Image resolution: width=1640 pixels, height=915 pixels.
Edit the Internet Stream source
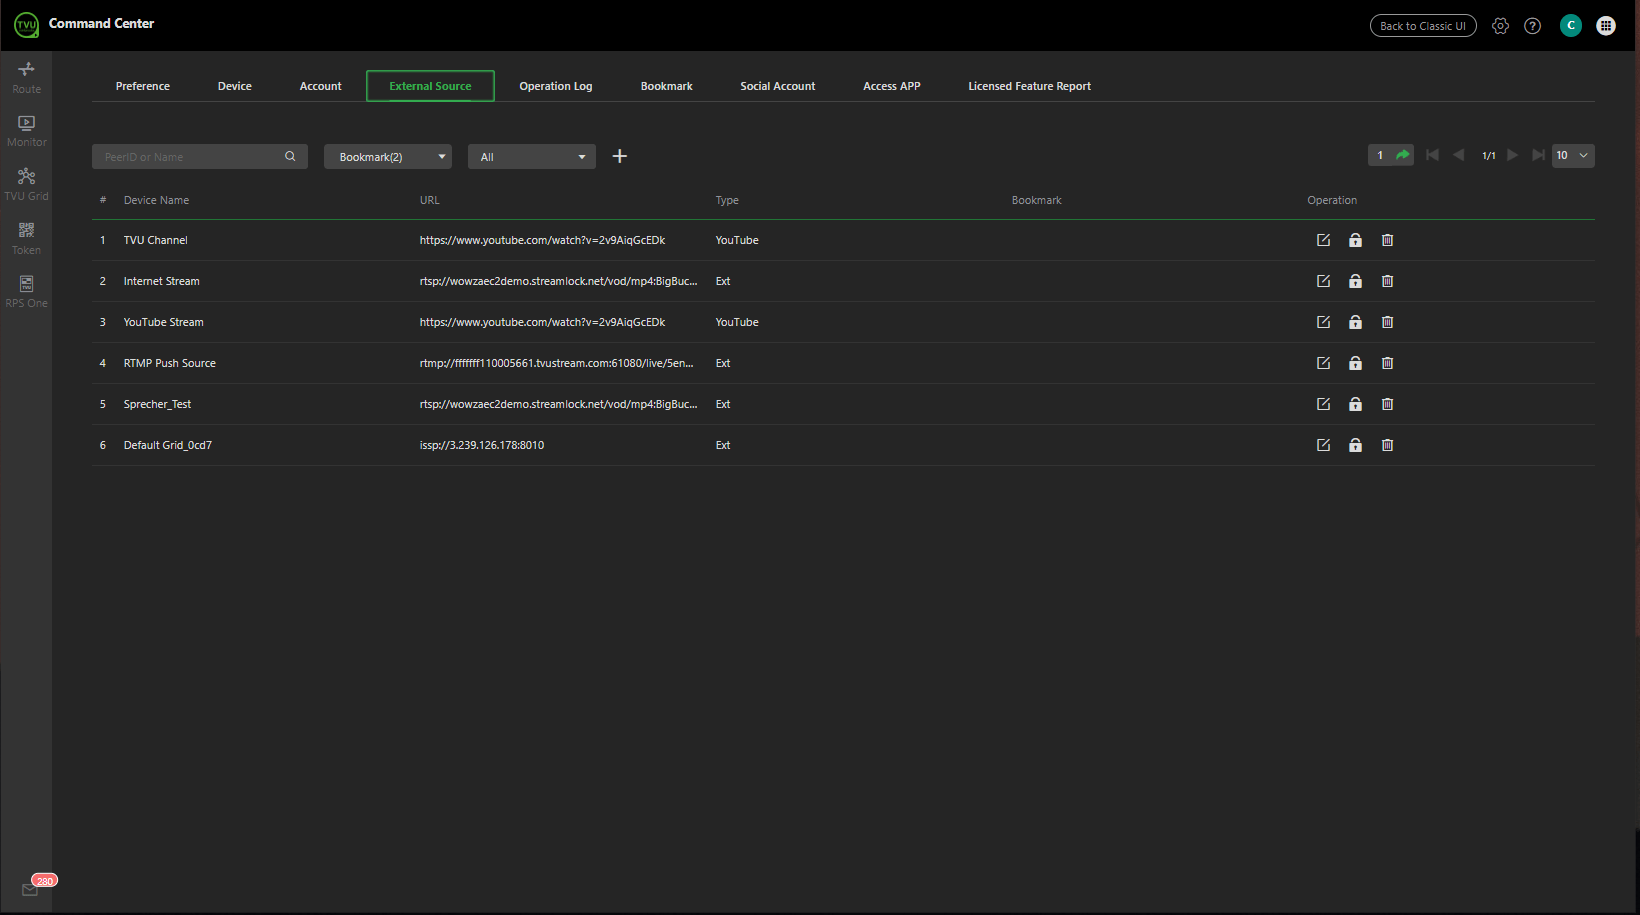(x=1323, y=281)
